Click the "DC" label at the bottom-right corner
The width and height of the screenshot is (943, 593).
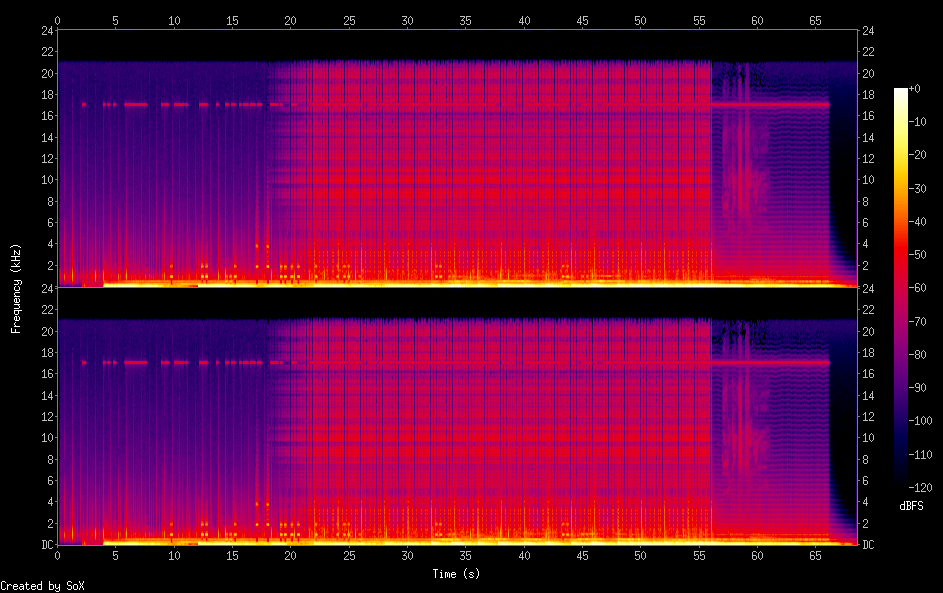(869, 545)
